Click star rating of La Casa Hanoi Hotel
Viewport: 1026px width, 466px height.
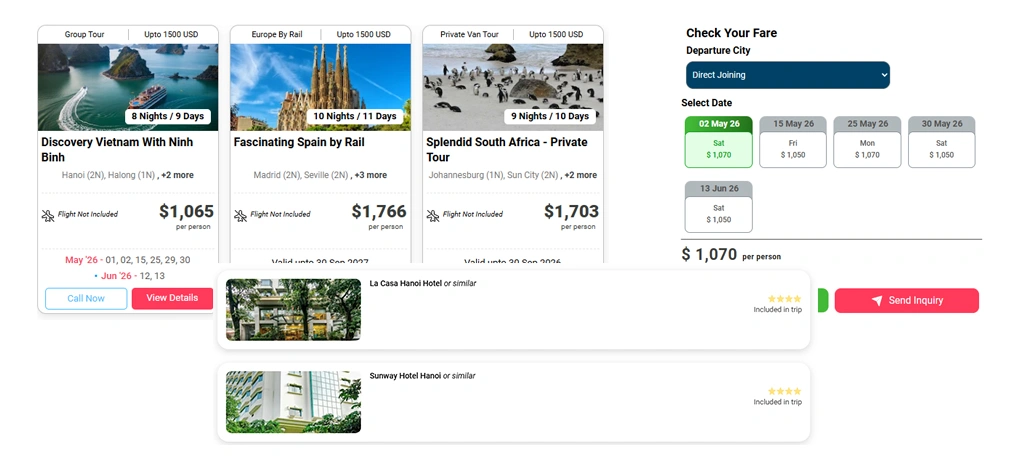pyautogui.click(x=784, y=299)
